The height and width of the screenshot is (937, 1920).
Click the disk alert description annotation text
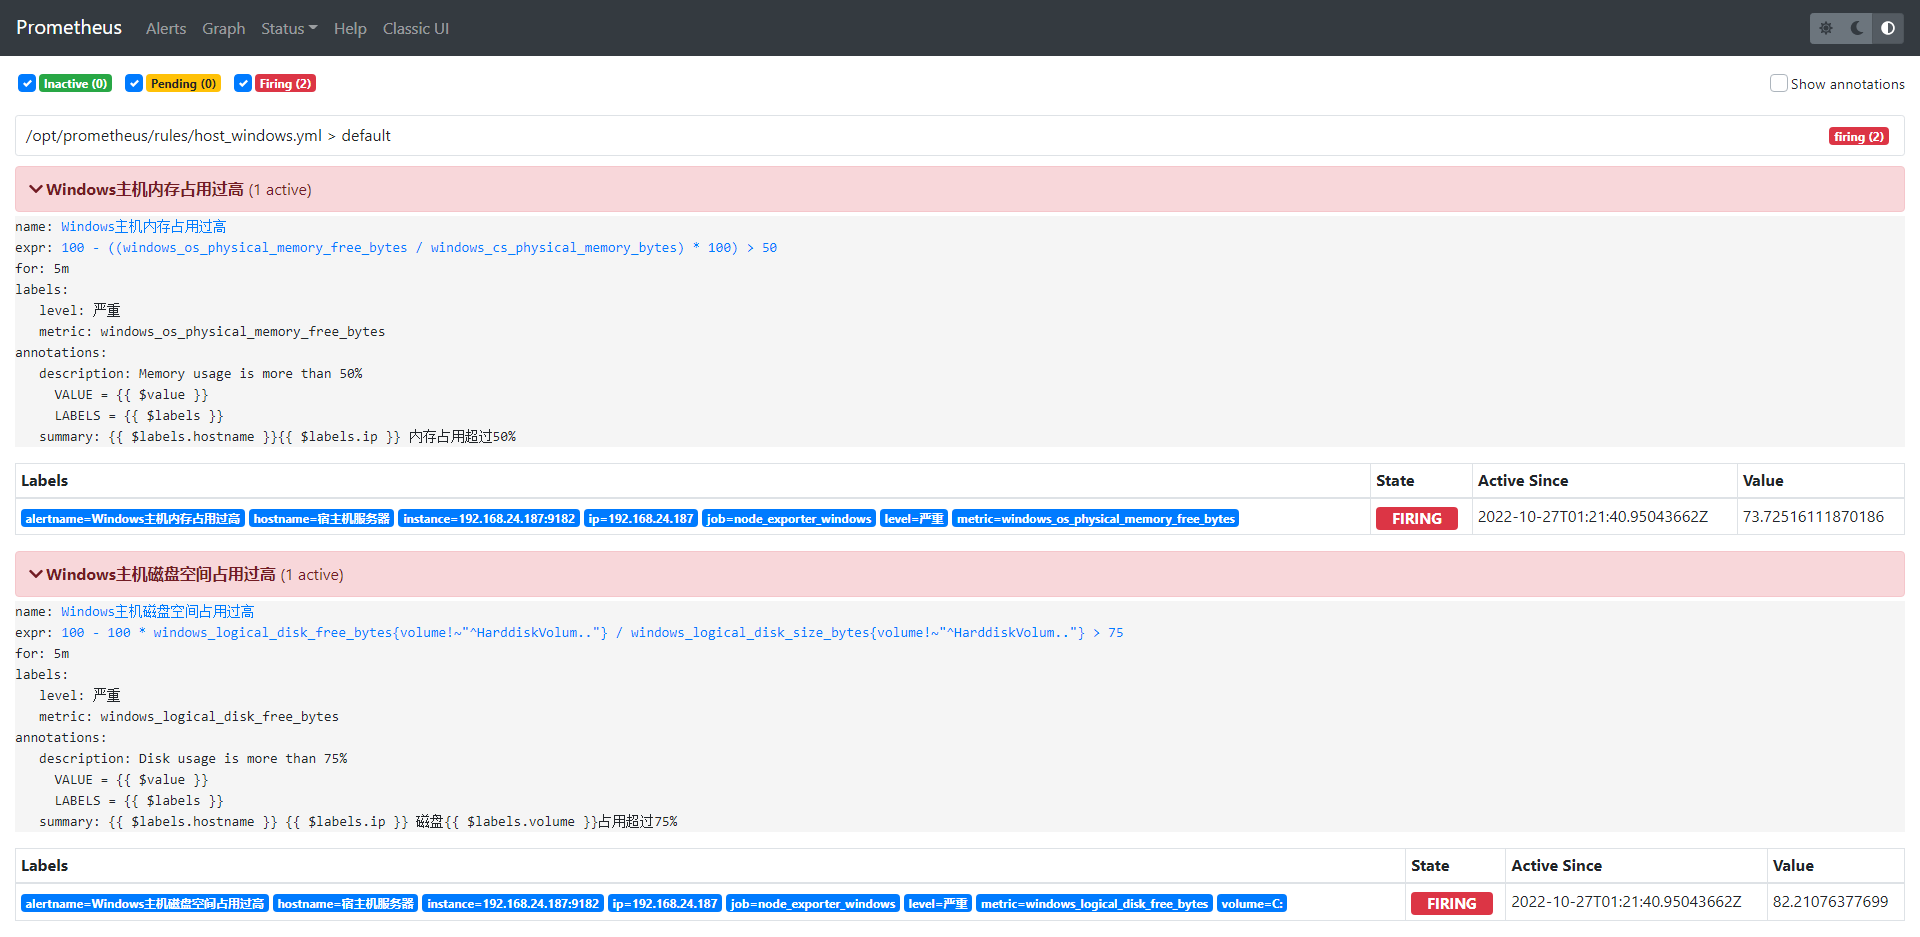point(193,759)
